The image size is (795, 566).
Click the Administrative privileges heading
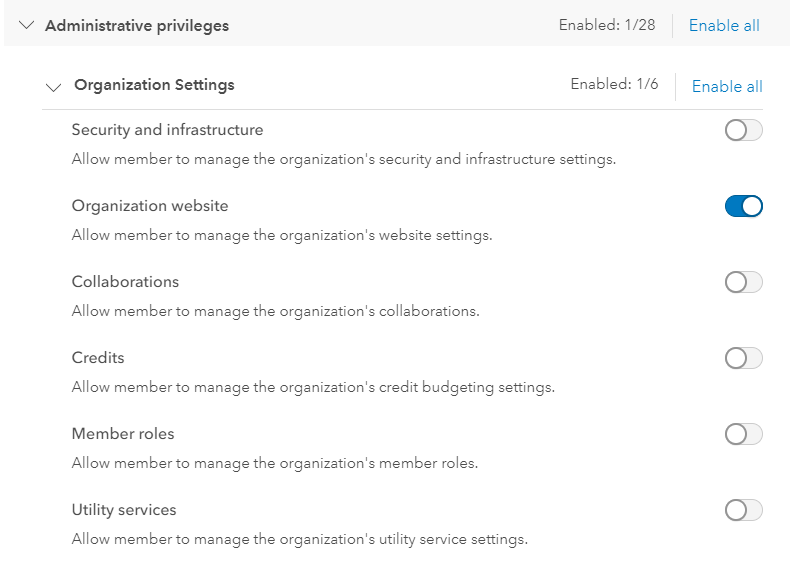(137, 26)
